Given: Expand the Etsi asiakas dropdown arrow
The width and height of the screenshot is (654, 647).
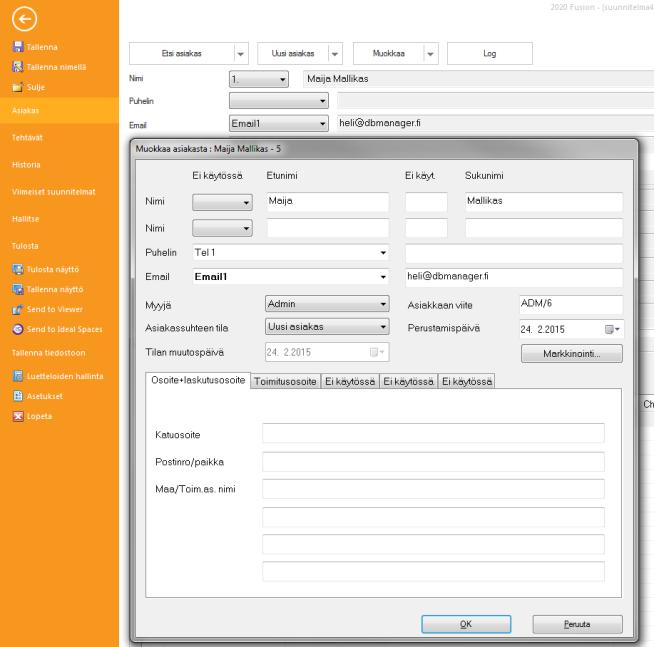Looking at the screenshot, I should pos(241,54).
